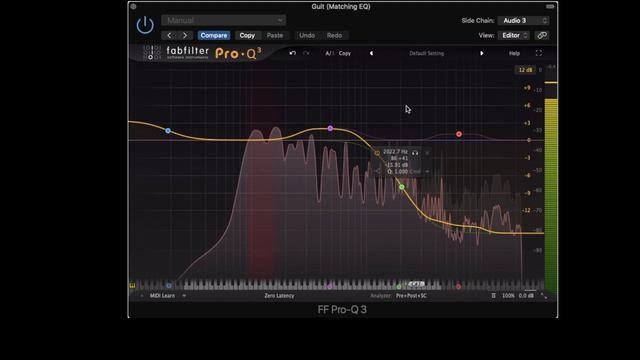This screenshot has width=640, height=360.
Task: Click the green band marker on keyboard
Action: pyautogui.click(x=399, y=287)
